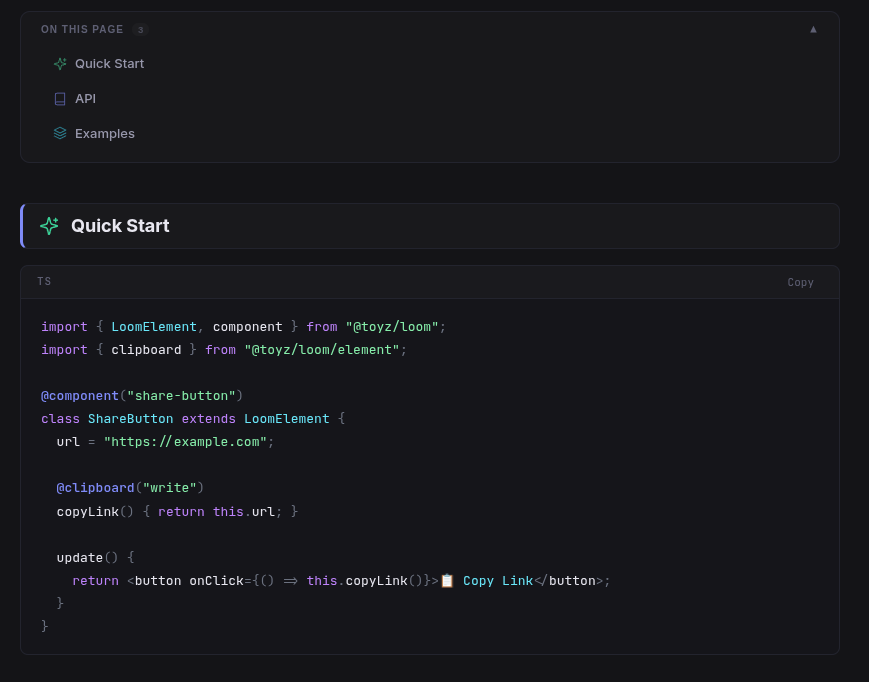Image resolution: width=869 pixels, height=682 pixels.
Task: Click the "@toyz/loom" import string
Action: click(392, 327)
